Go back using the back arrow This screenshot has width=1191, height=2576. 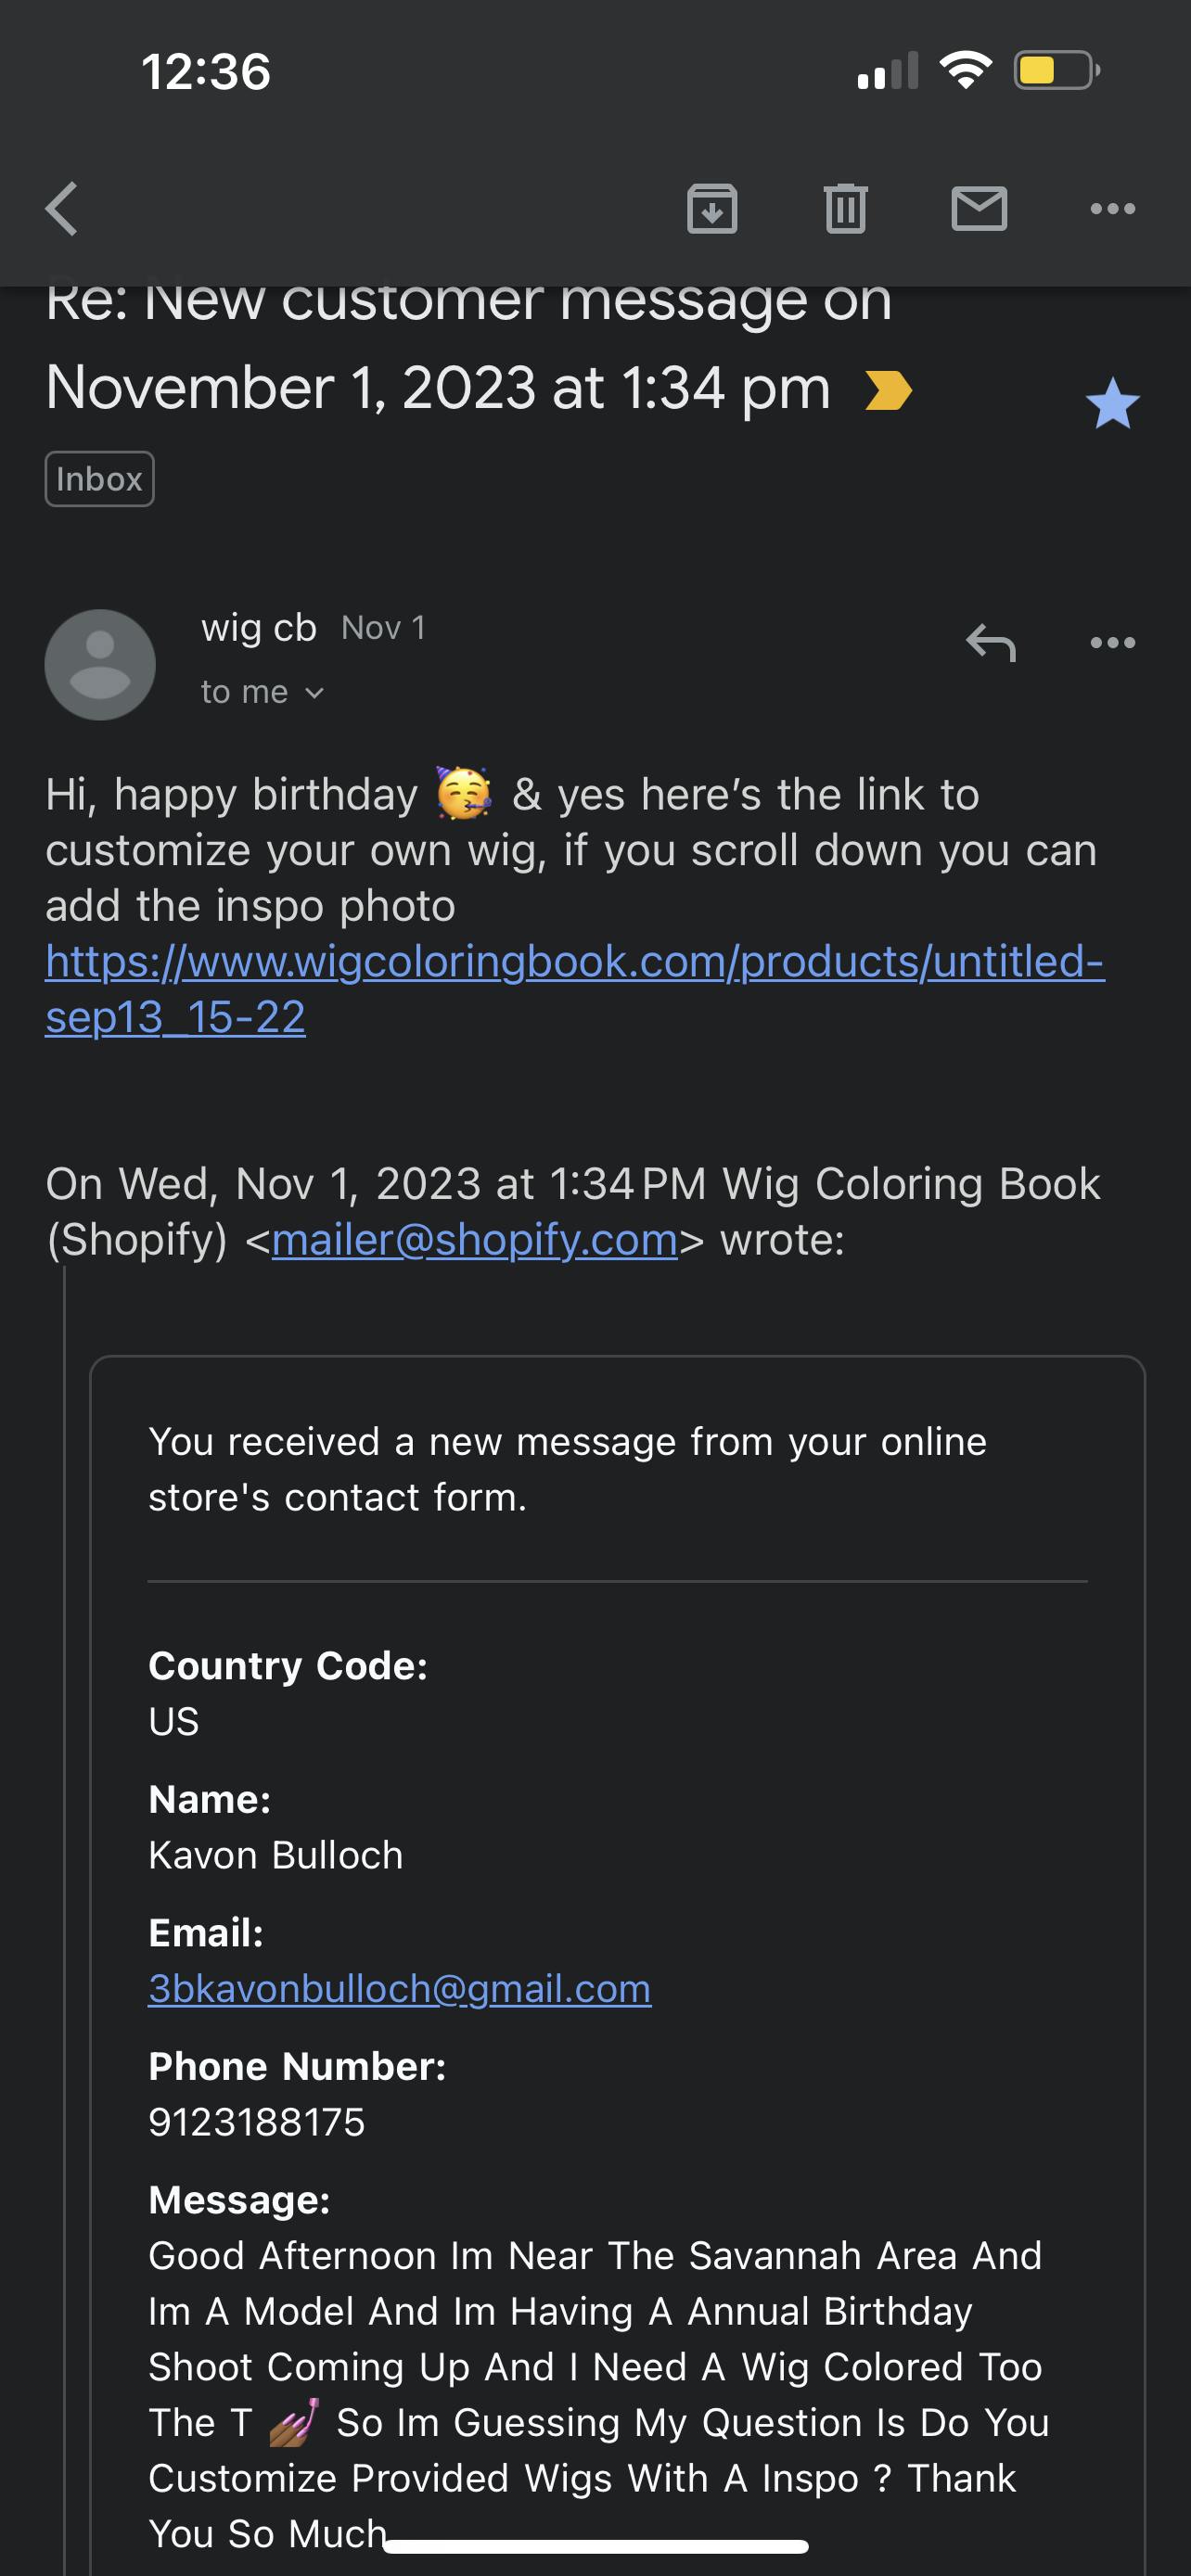click(62, 209)
